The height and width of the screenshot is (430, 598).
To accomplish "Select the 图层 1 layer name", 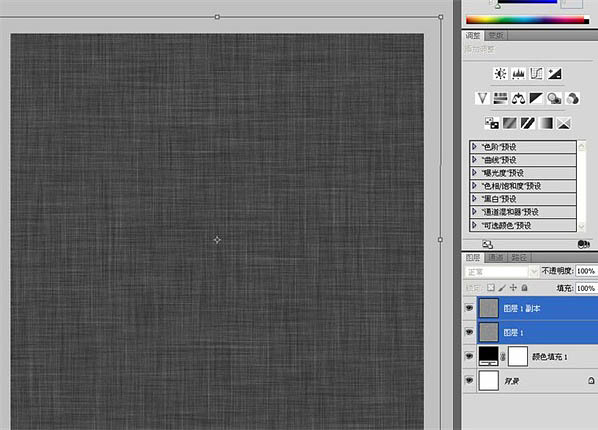I will [x=513, y=333].
